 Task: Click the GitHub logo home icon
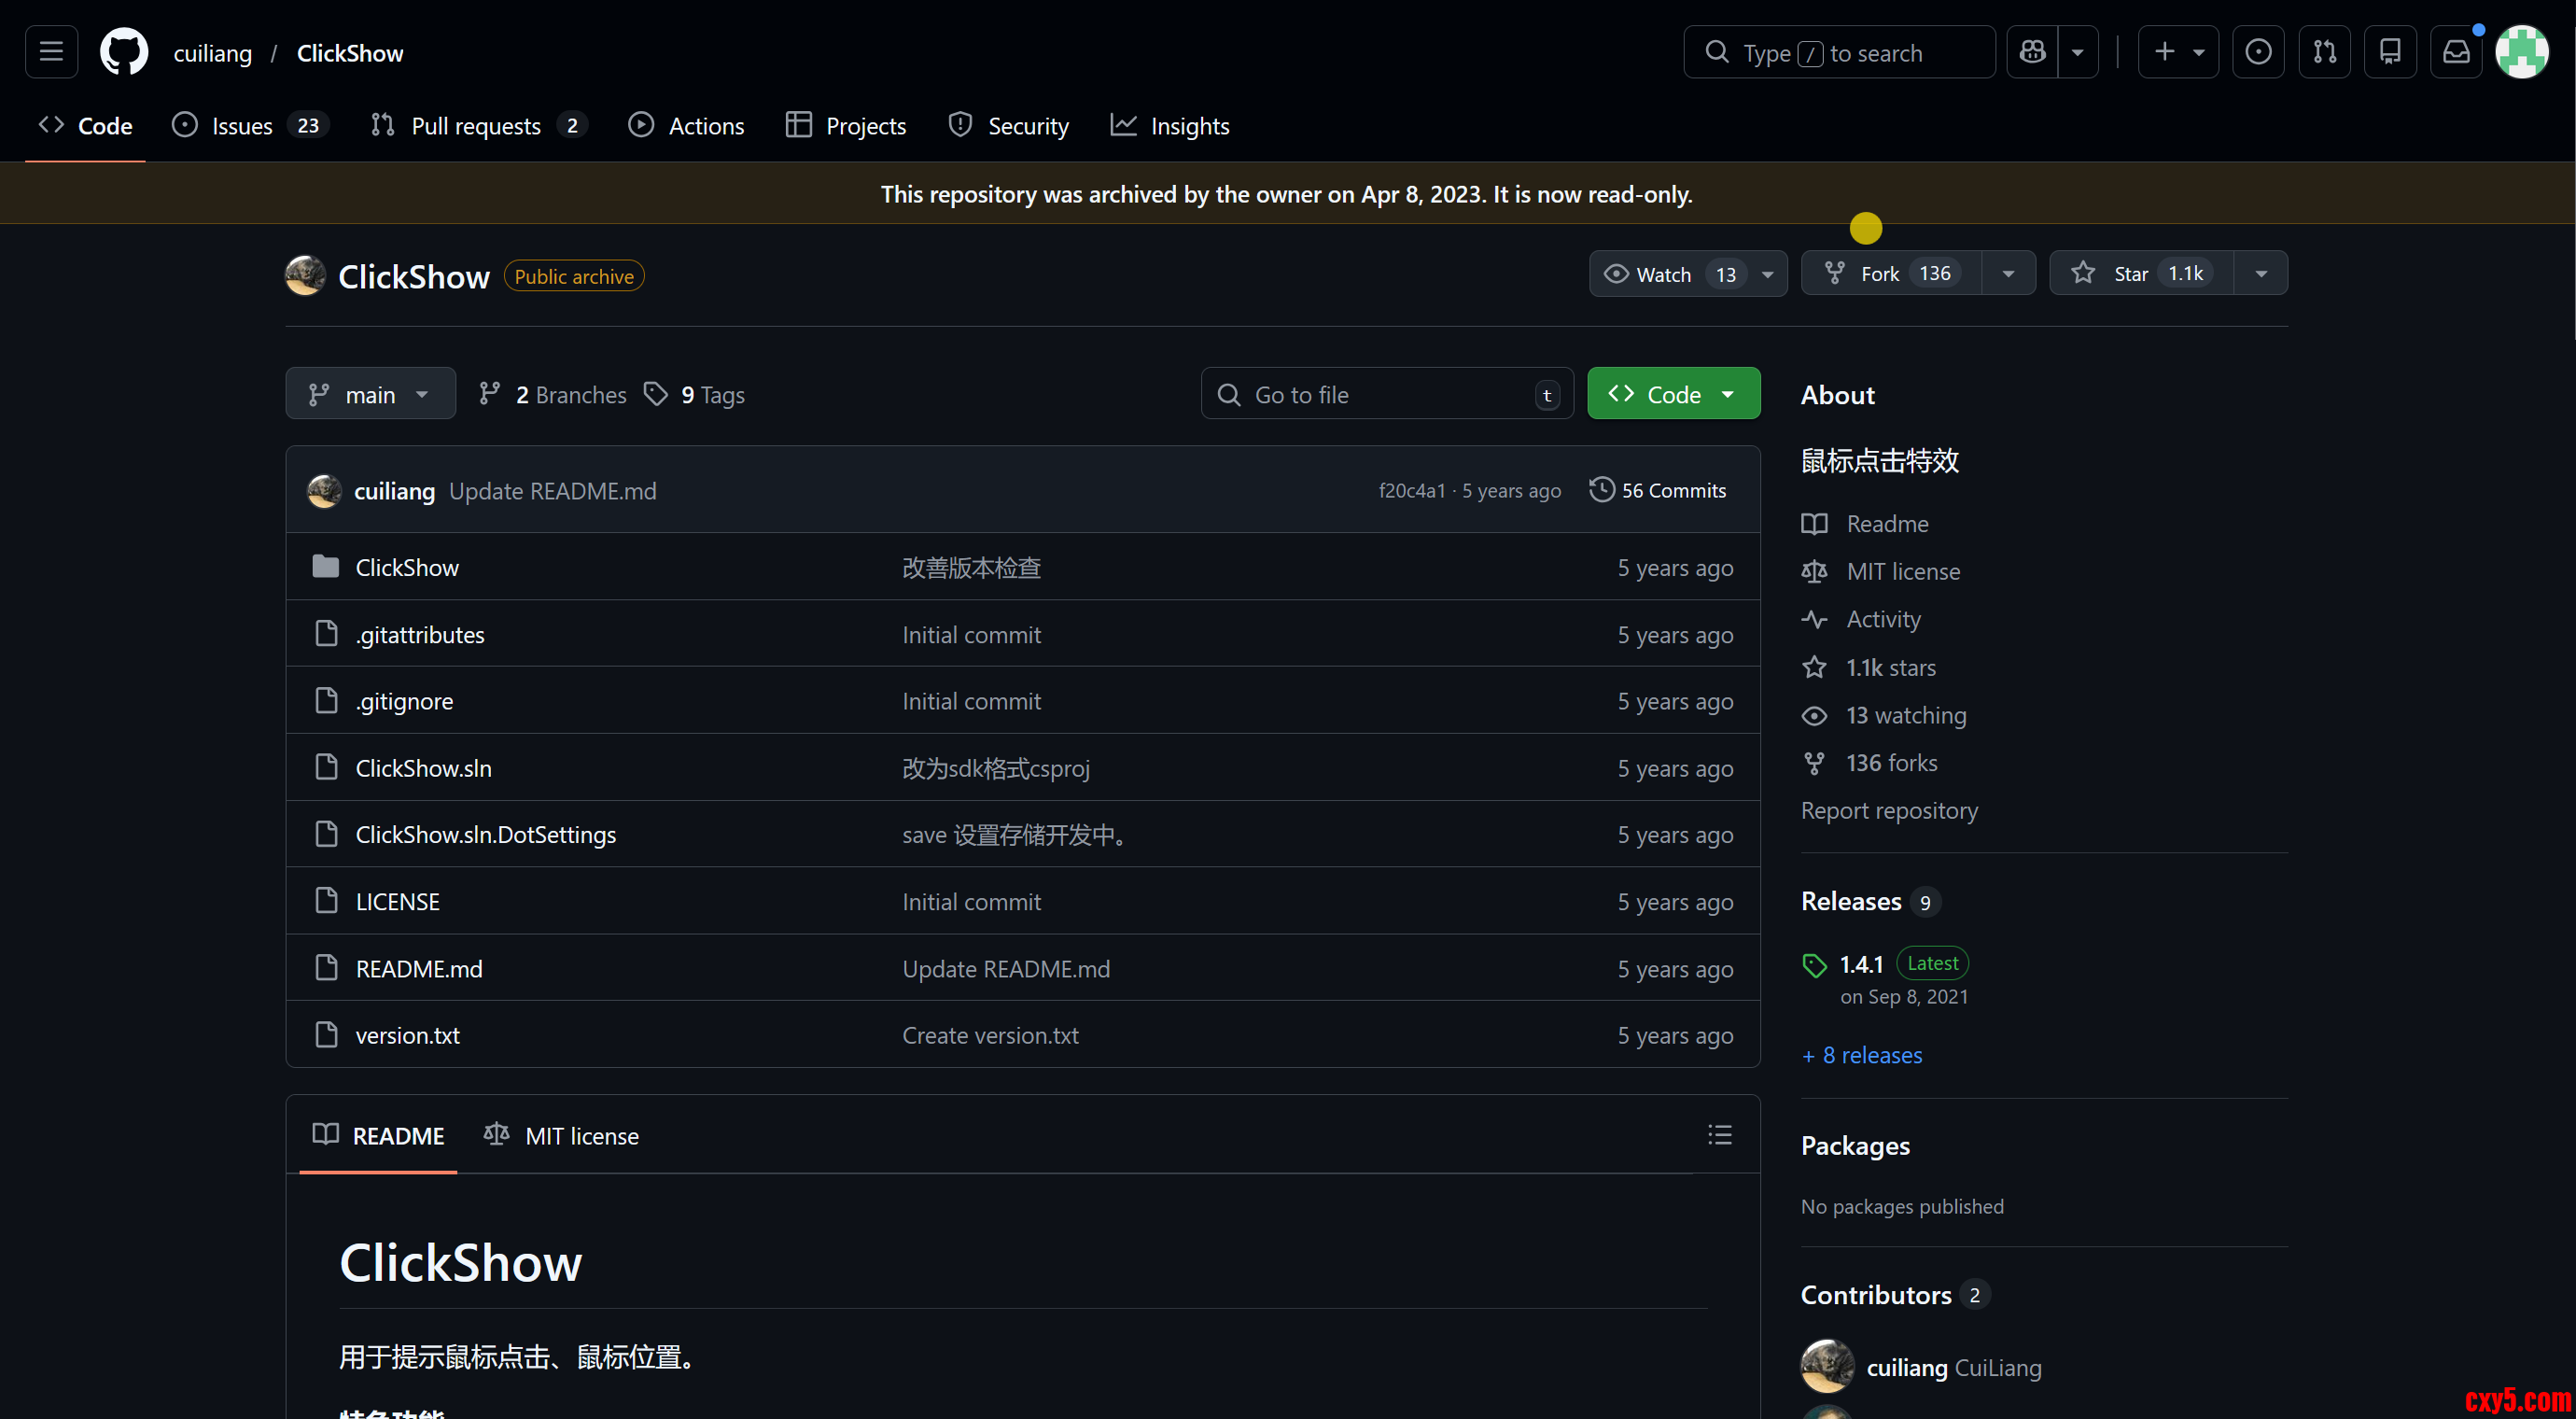tap(124, 52)
